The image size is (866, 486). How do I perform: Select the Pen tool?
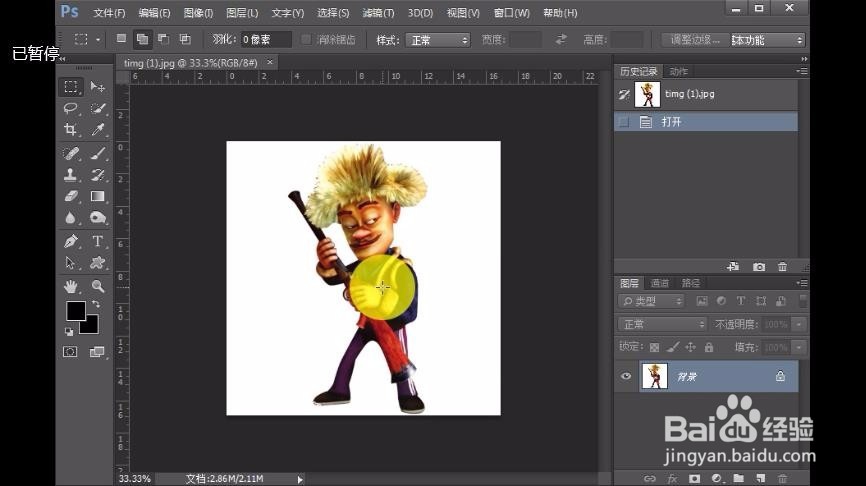70,241
